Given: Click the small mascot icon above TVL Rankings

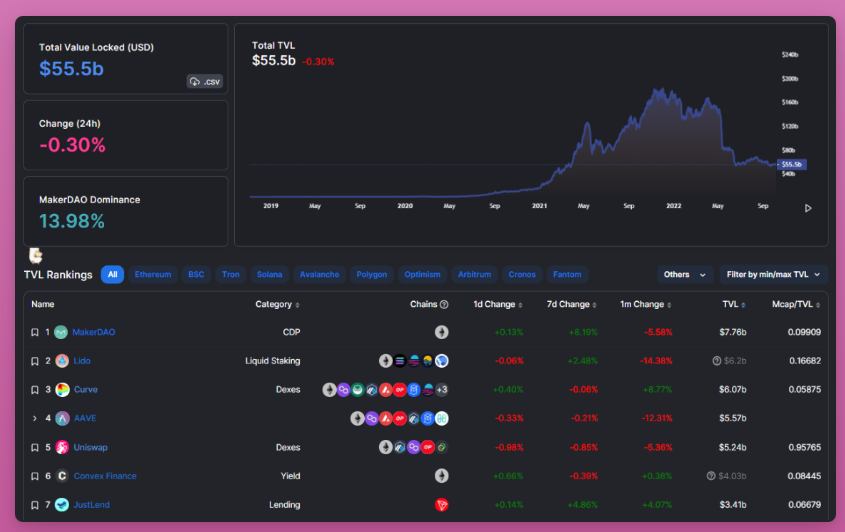Looking at the screenshot, I should point(36,255).
